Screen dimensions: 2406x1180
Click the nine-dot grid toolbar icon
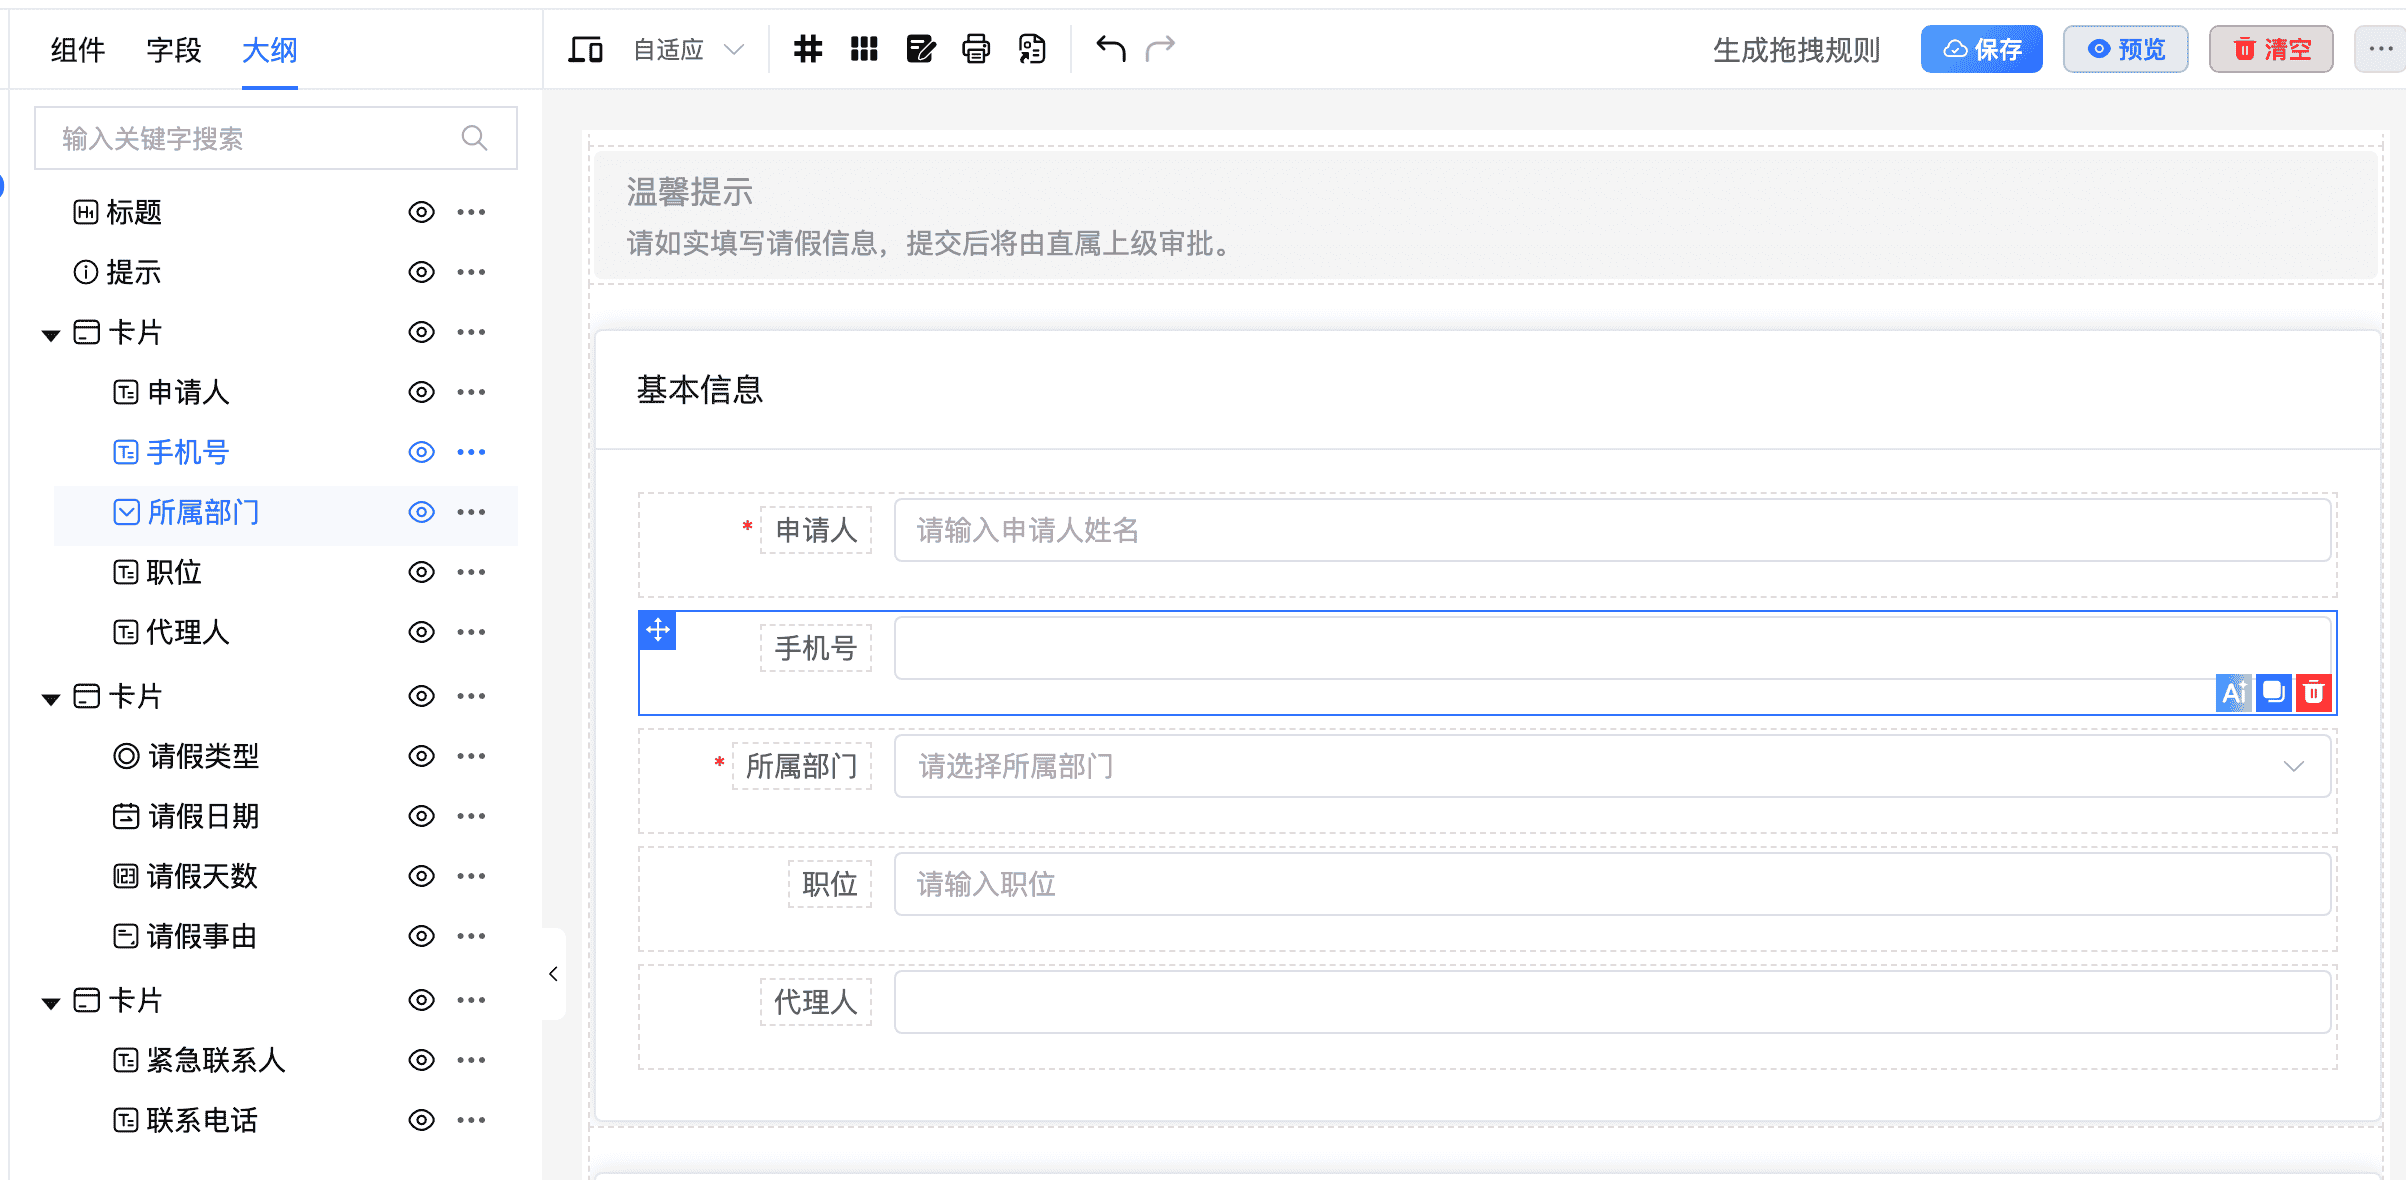click(x=864, y=49)
